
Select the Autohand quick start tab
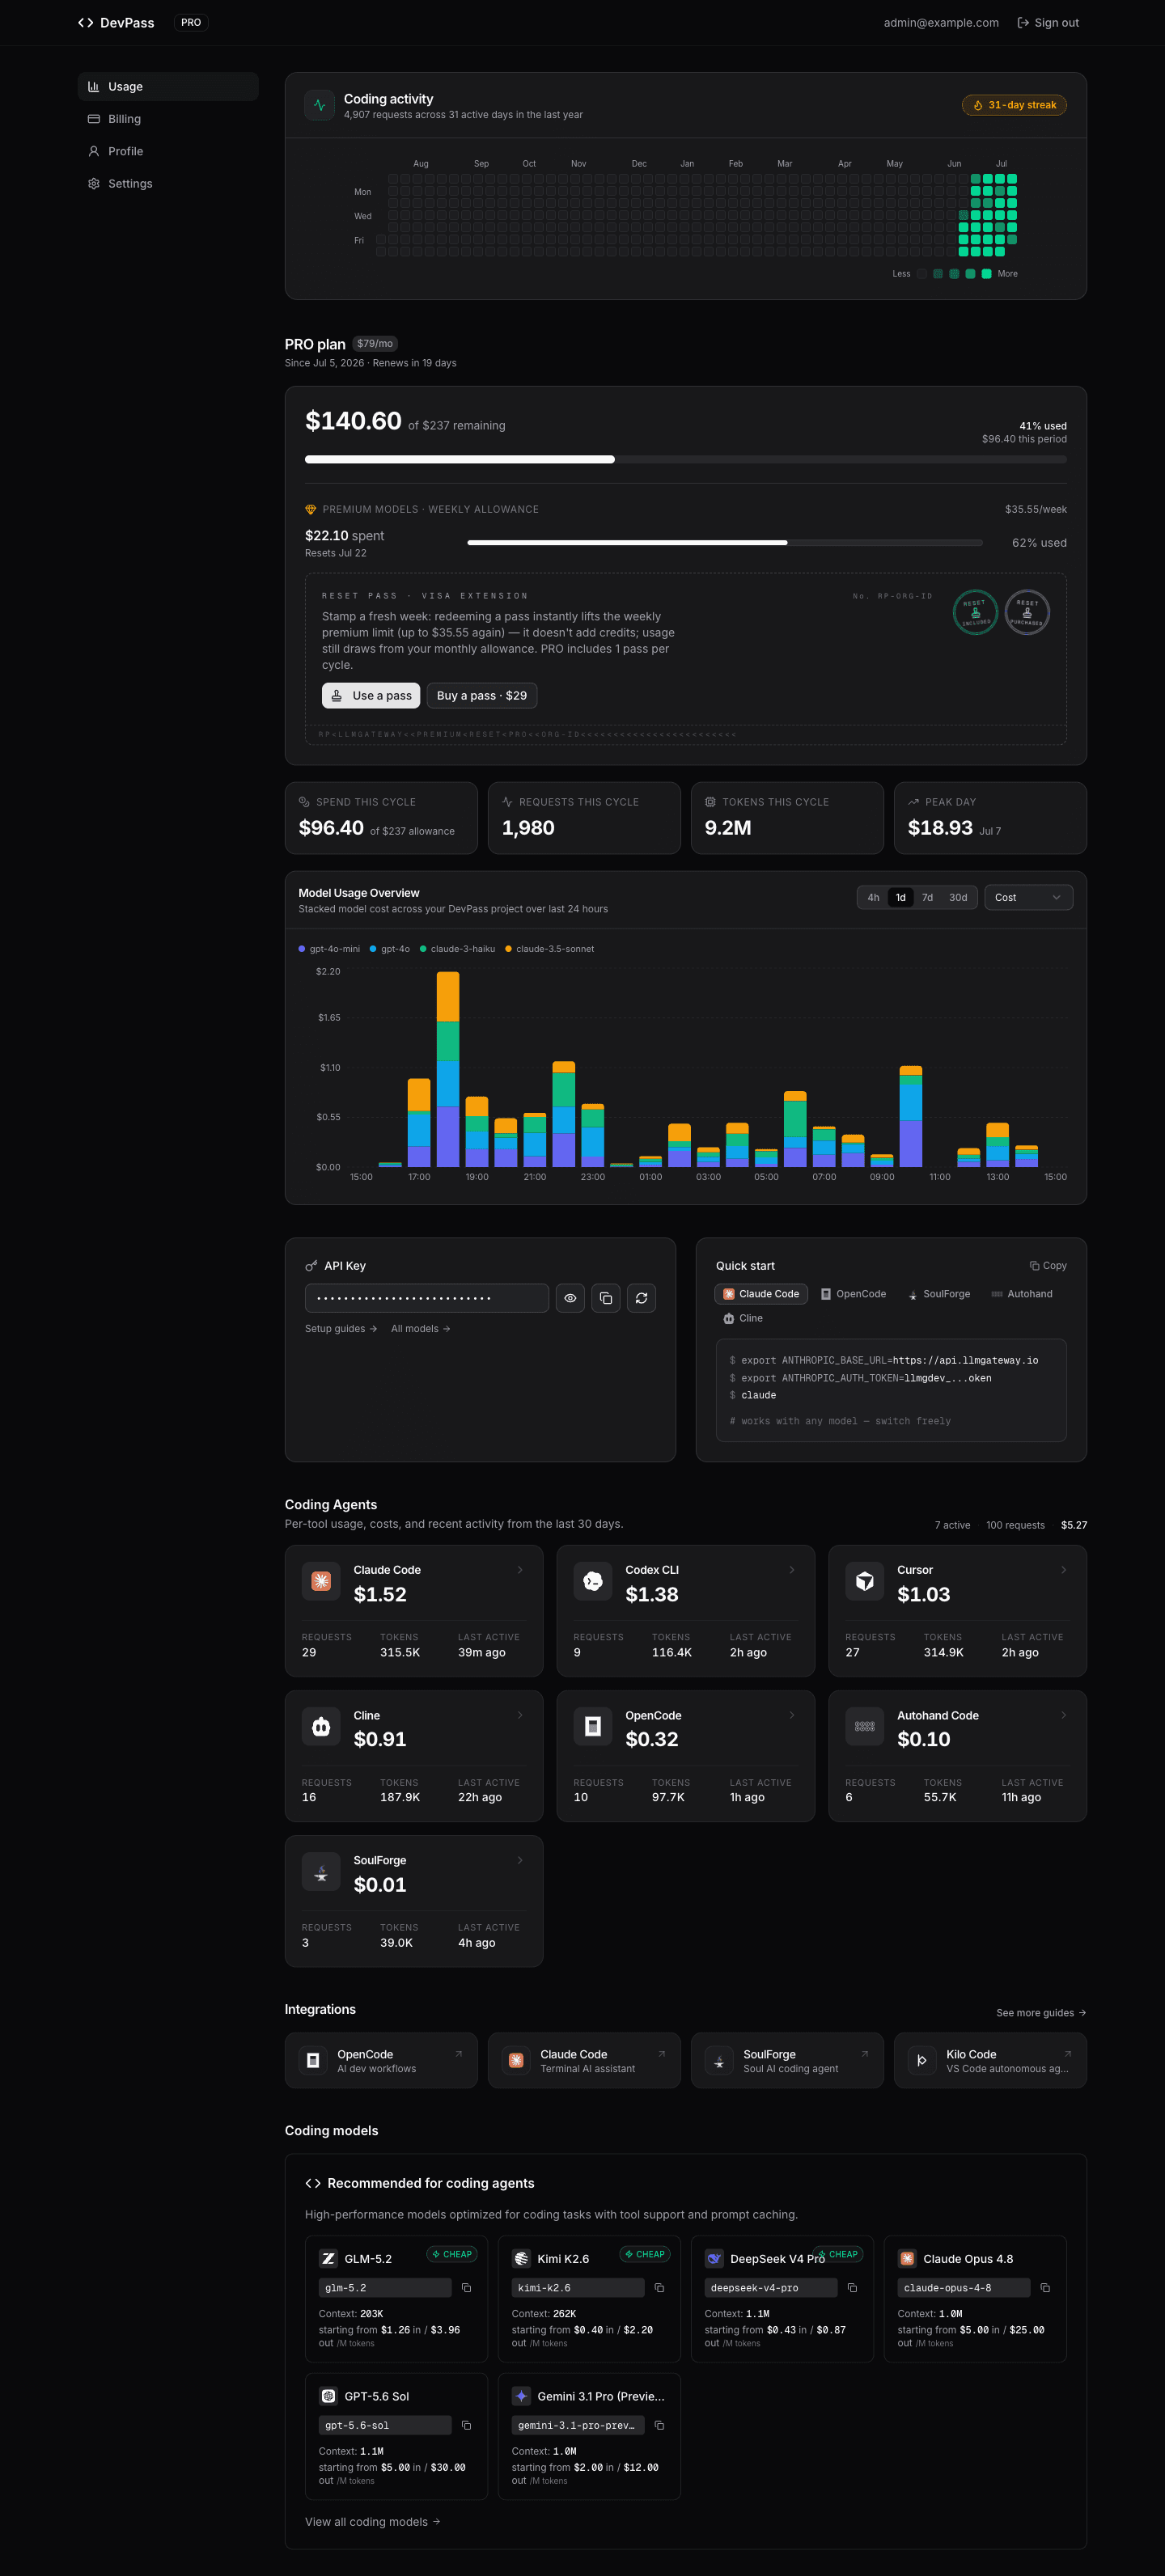click(x=1022, y=1294)
